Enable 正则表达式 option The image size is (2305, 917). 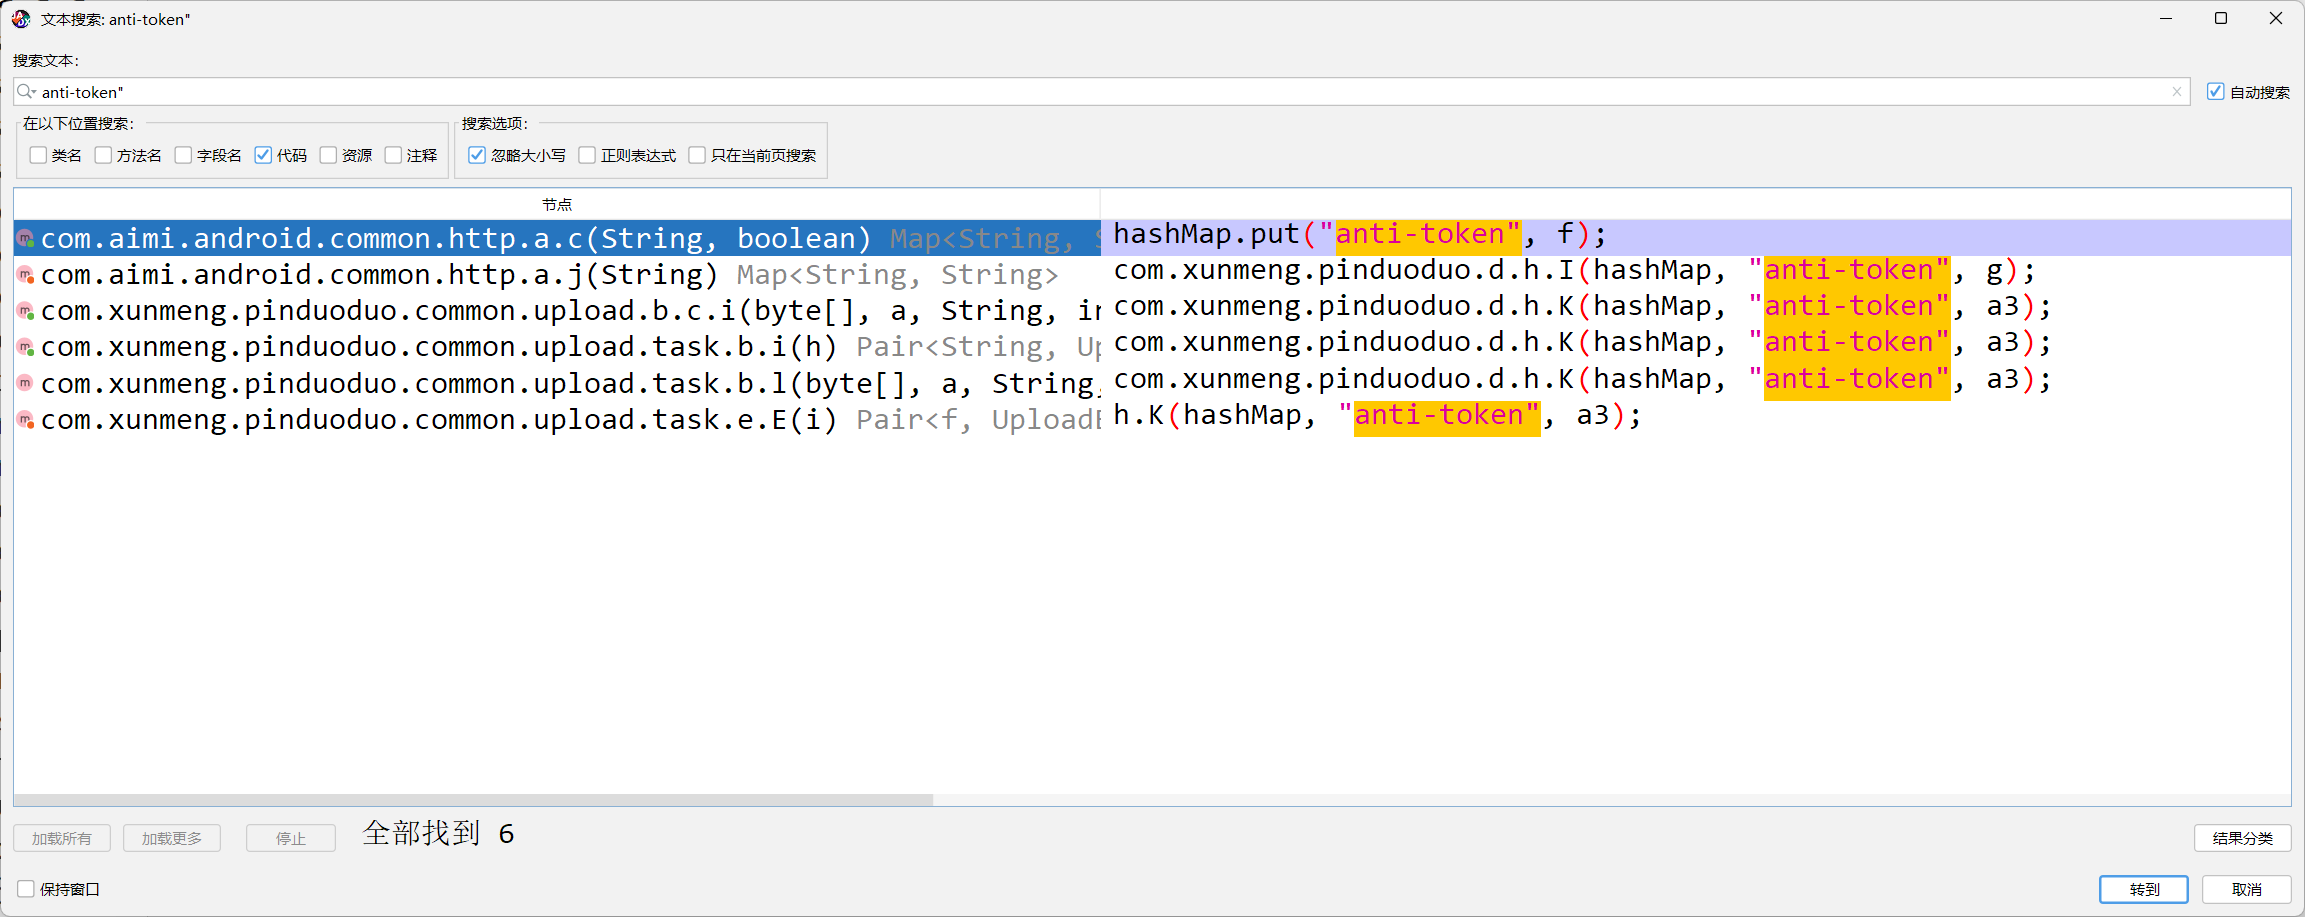pyautogui.click(x=587, y=155)
